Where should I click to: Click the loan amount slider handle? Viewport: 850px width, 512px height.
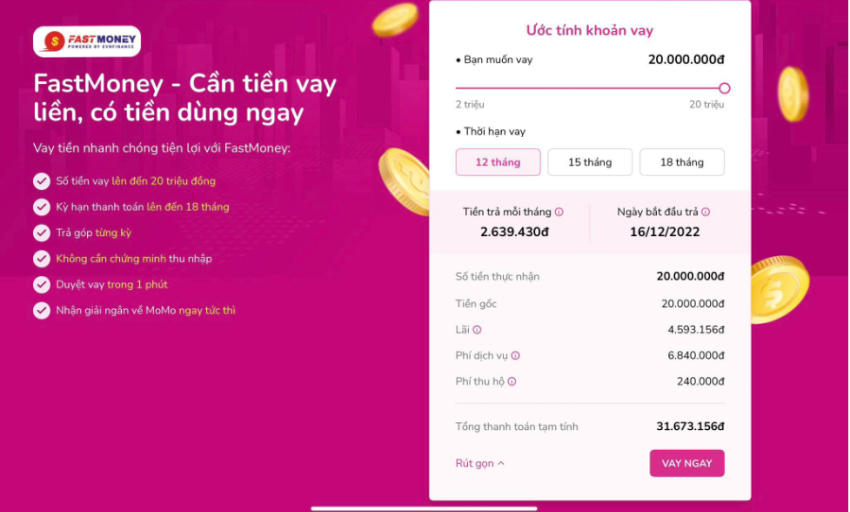pyautogui.click(x=724, y=88)
